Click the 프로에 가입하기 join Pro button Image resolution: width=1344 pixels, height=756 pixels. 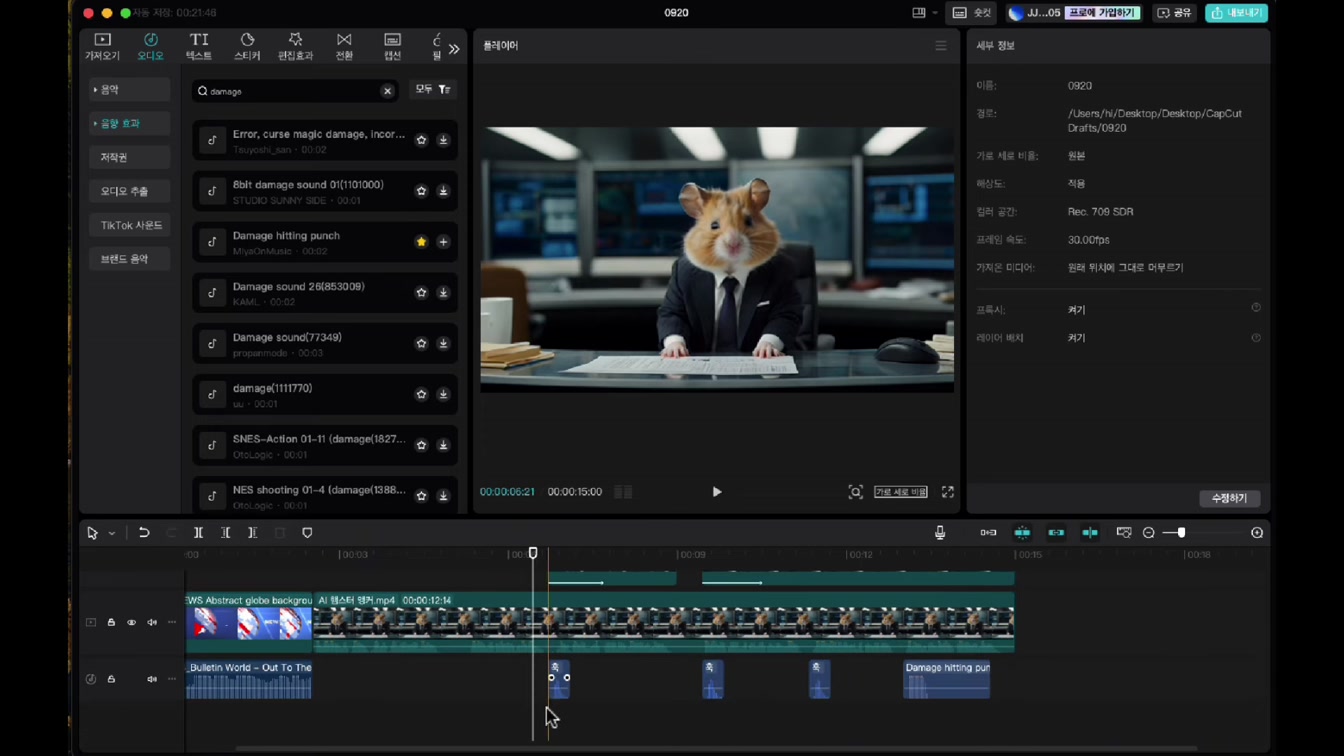tap(1102, 13)
